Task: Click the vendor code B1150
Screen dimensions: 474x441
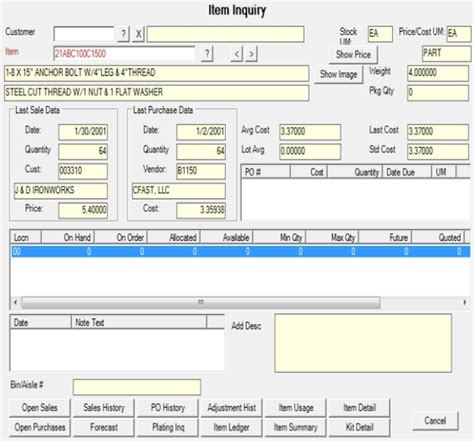Action: point(201,171)
